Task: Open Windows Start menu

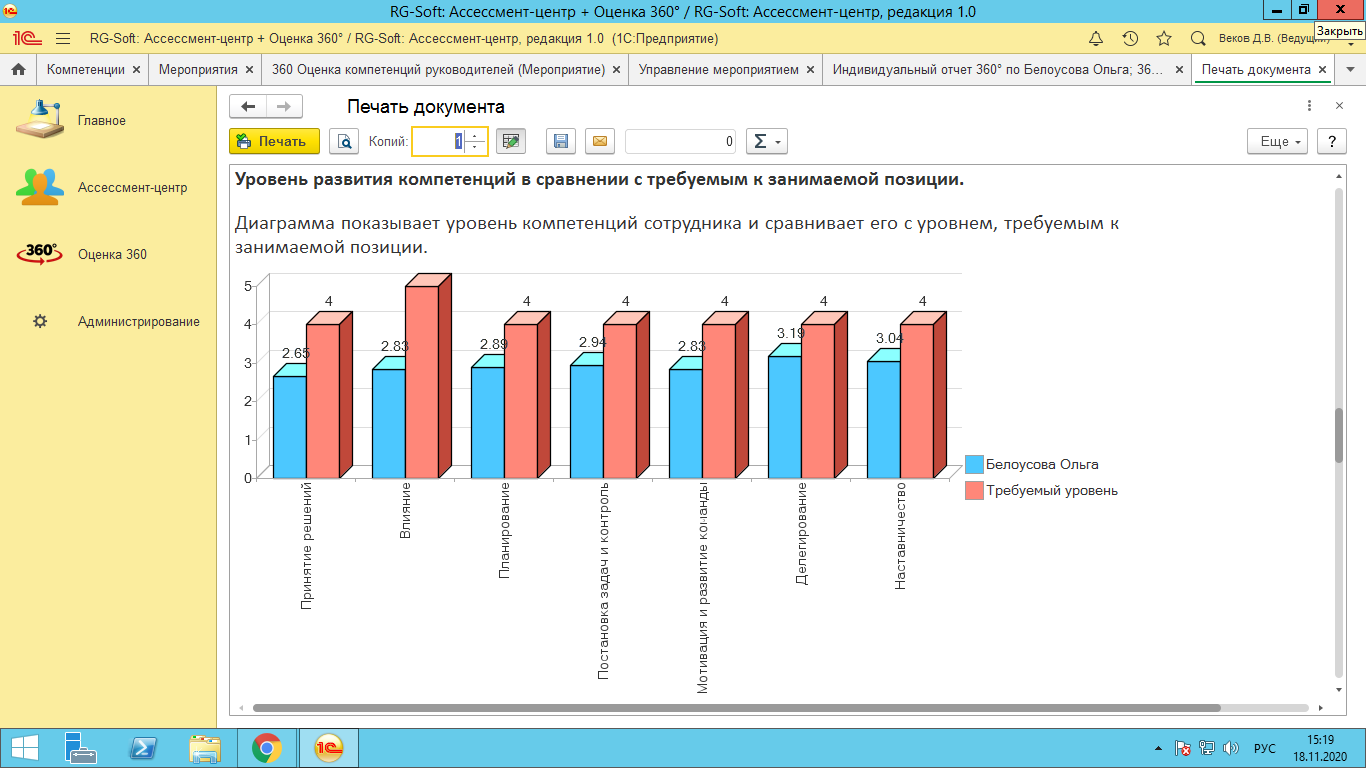Action: (x=24, y=748)
